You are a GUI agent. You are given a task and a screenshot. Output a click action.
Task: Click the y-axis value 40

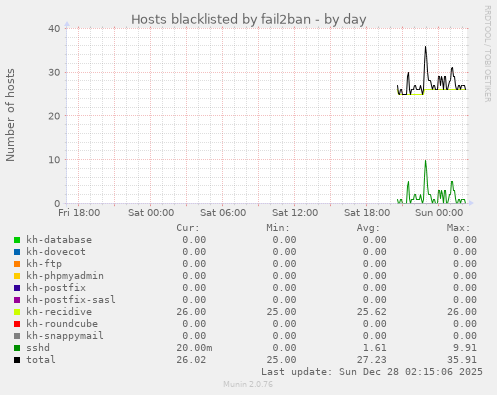click(x=54, y=29)
